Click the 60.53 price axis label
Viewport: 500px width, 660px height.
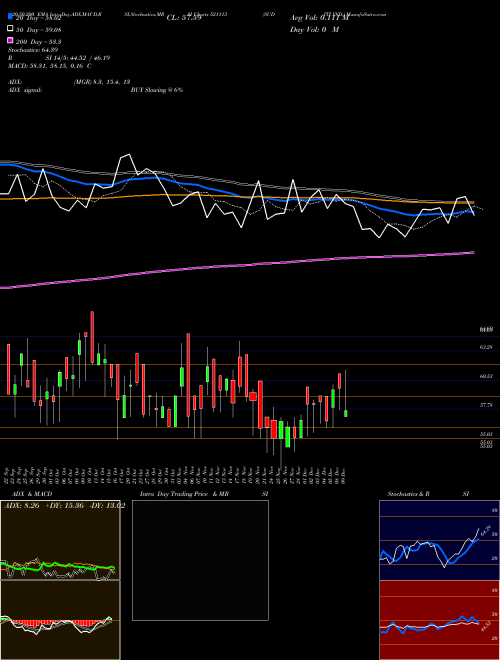tap(486, 376)
